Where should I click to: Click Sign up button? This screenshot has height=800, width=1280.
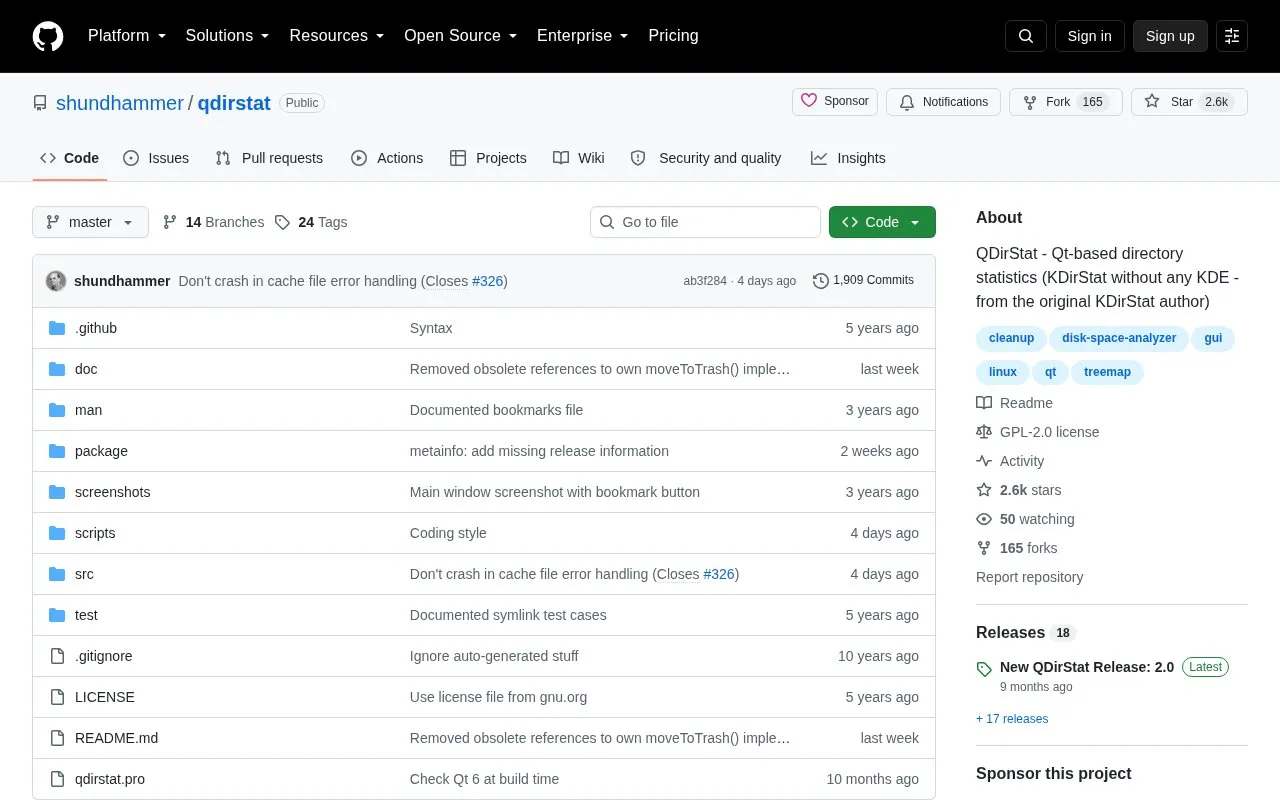(x=1170, y=36)
